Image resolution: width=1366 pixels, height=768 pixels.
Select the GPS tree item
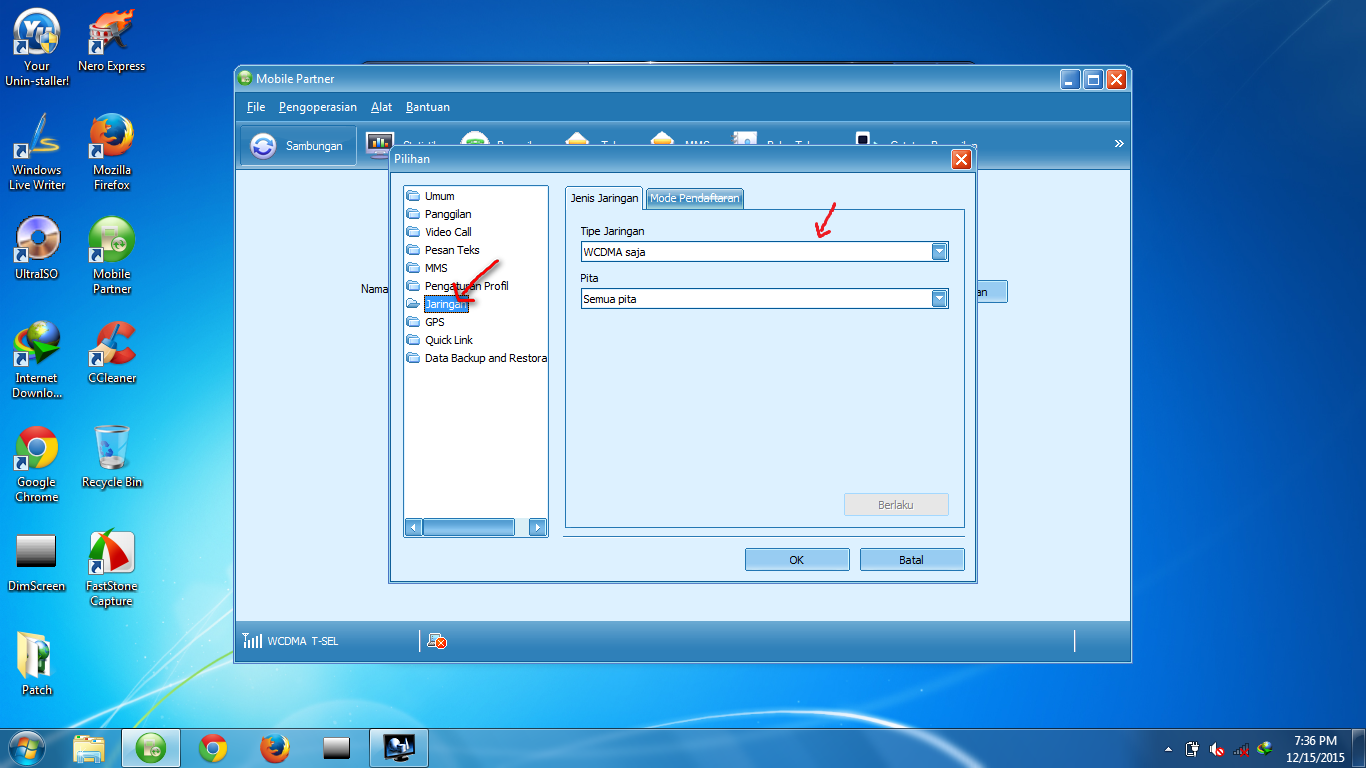point(434,322)
